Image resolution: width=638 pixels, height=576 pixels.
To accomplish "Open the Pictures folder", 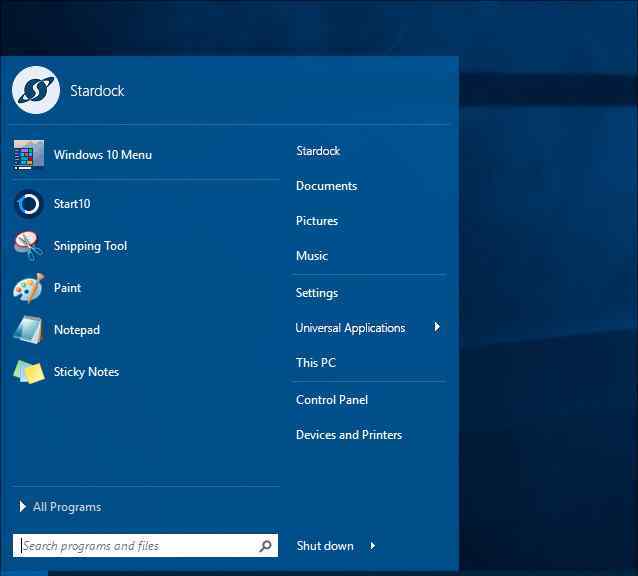I will (317, 221).
